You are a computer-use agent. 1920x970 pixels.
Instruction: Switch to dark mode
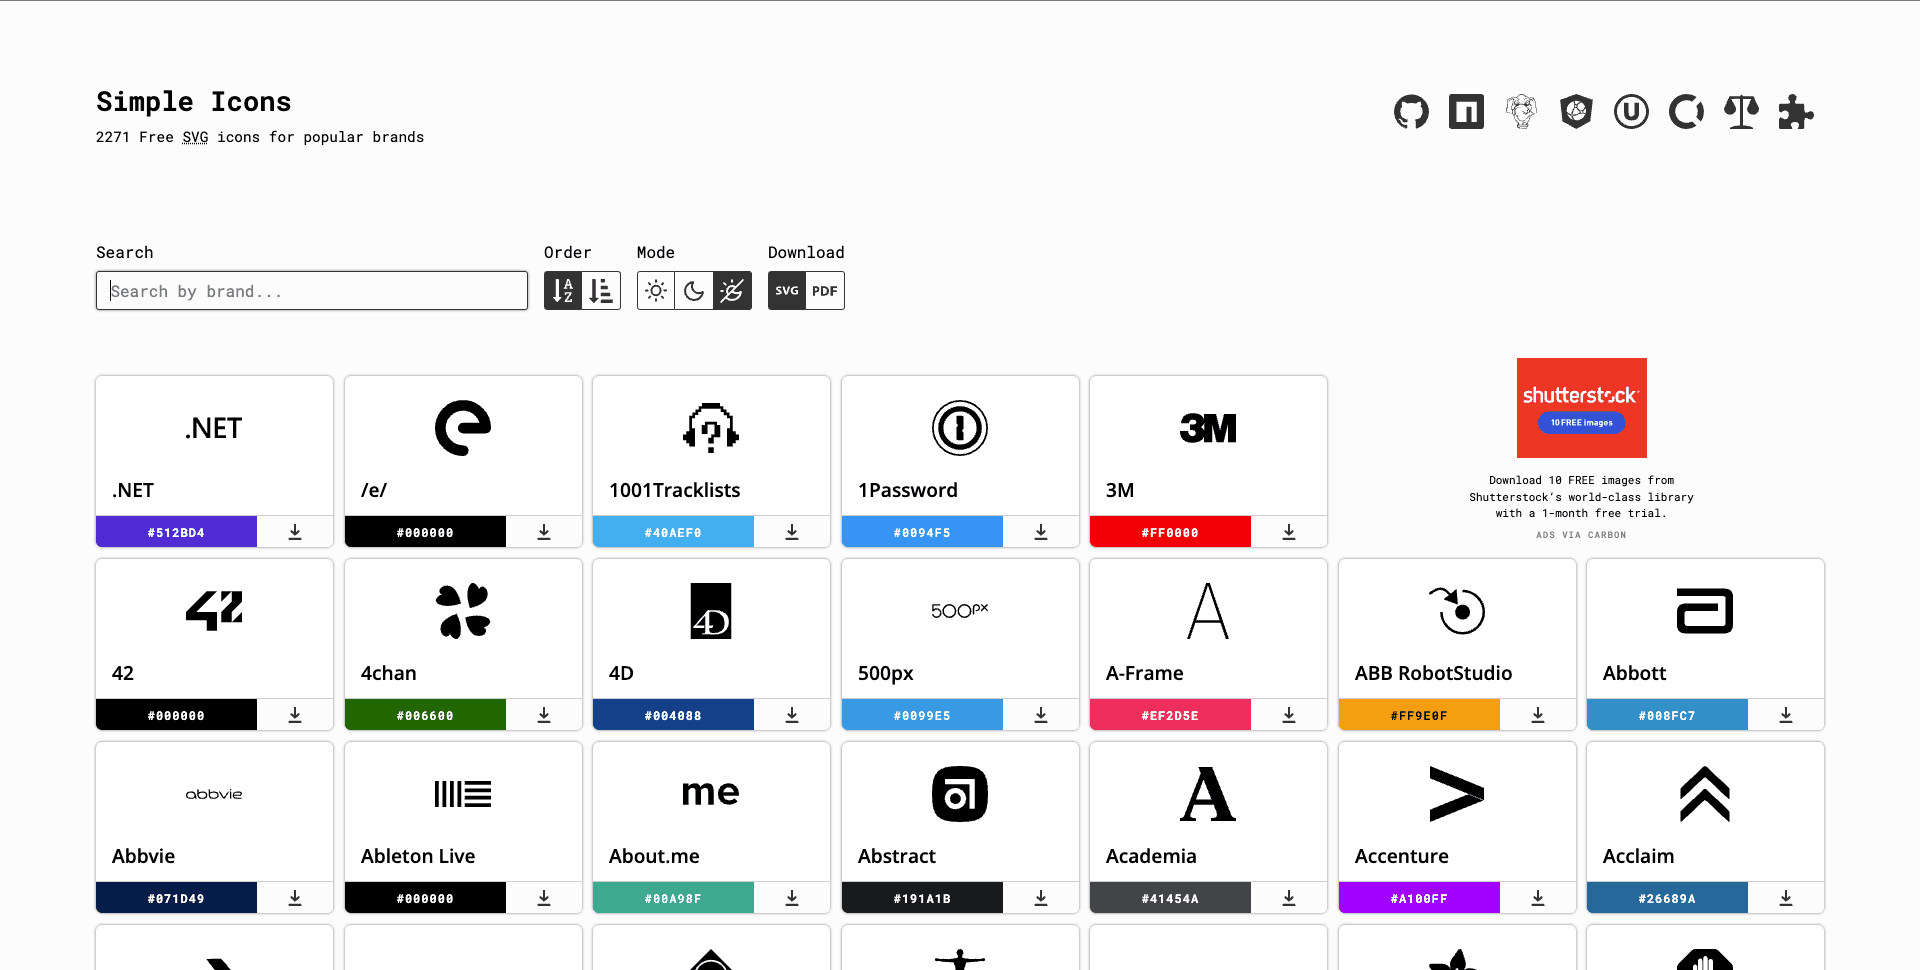694,291
